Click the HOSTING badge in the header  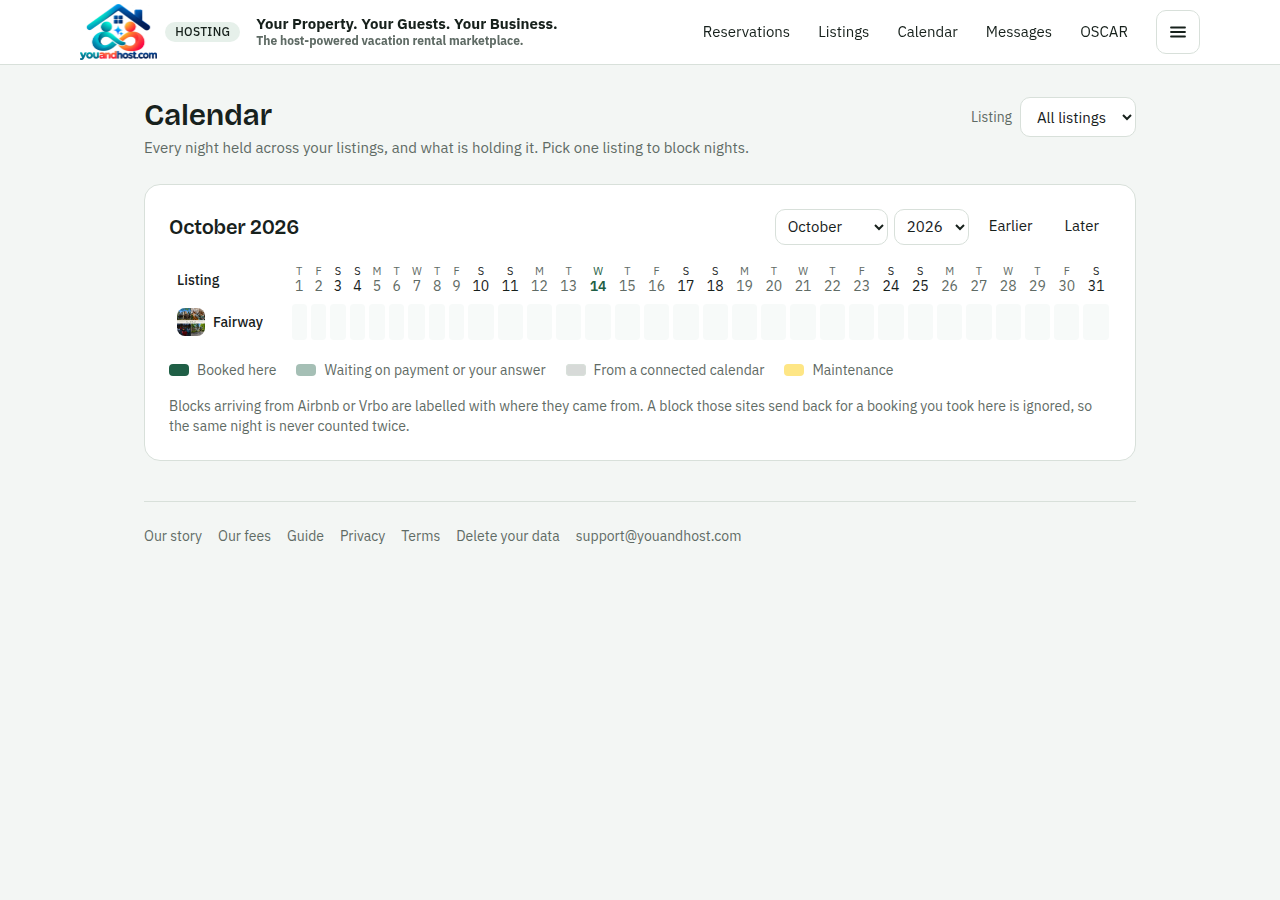point(202,32)
